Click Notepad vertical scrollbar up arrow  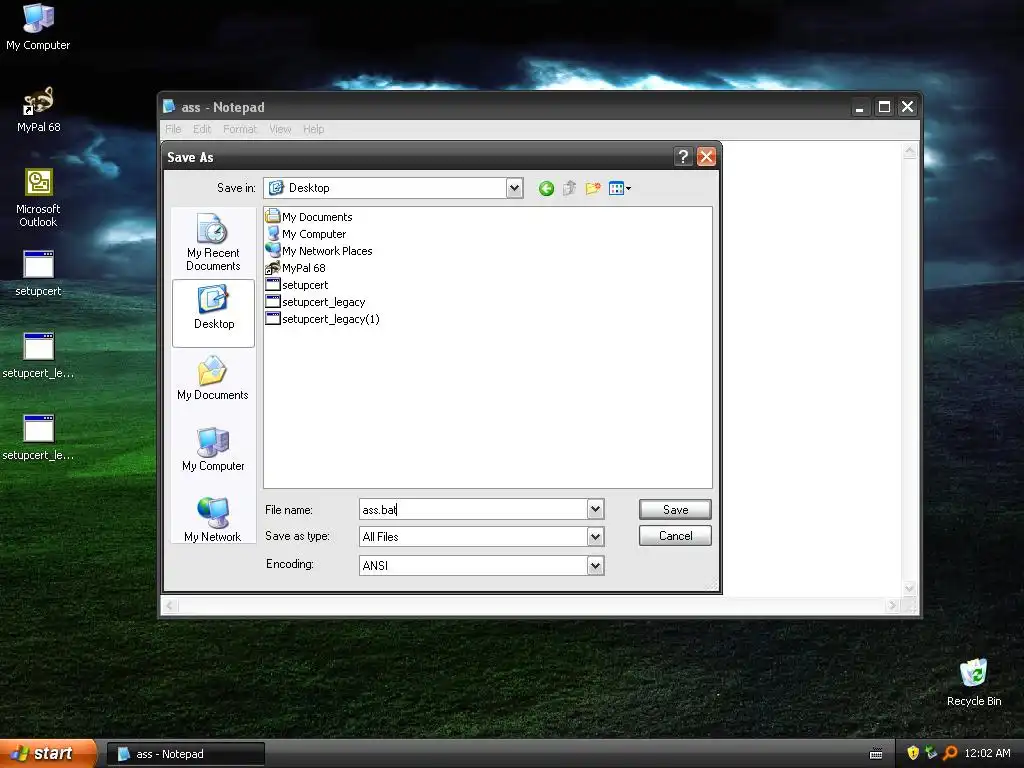coord(910,152)
